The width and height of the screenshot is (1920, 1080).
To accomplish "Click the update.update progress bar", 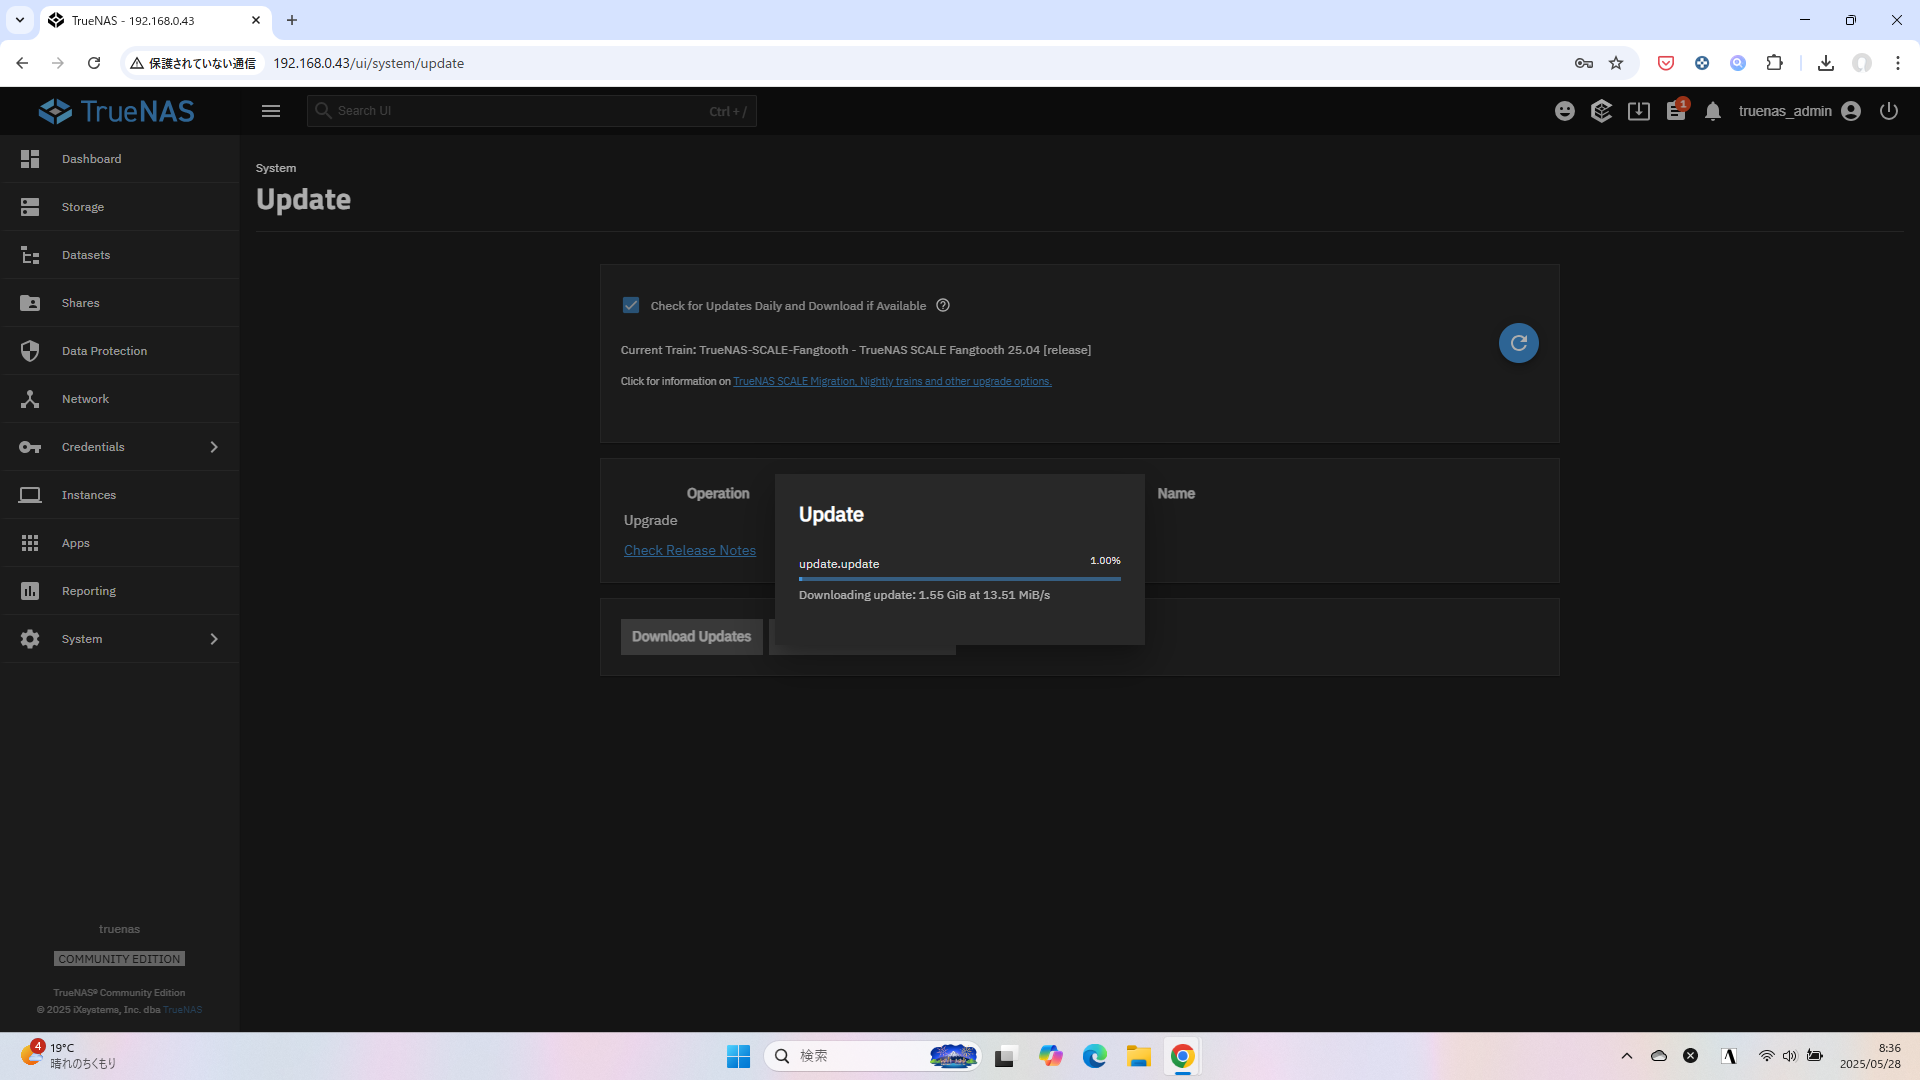I will click(960, 579).
